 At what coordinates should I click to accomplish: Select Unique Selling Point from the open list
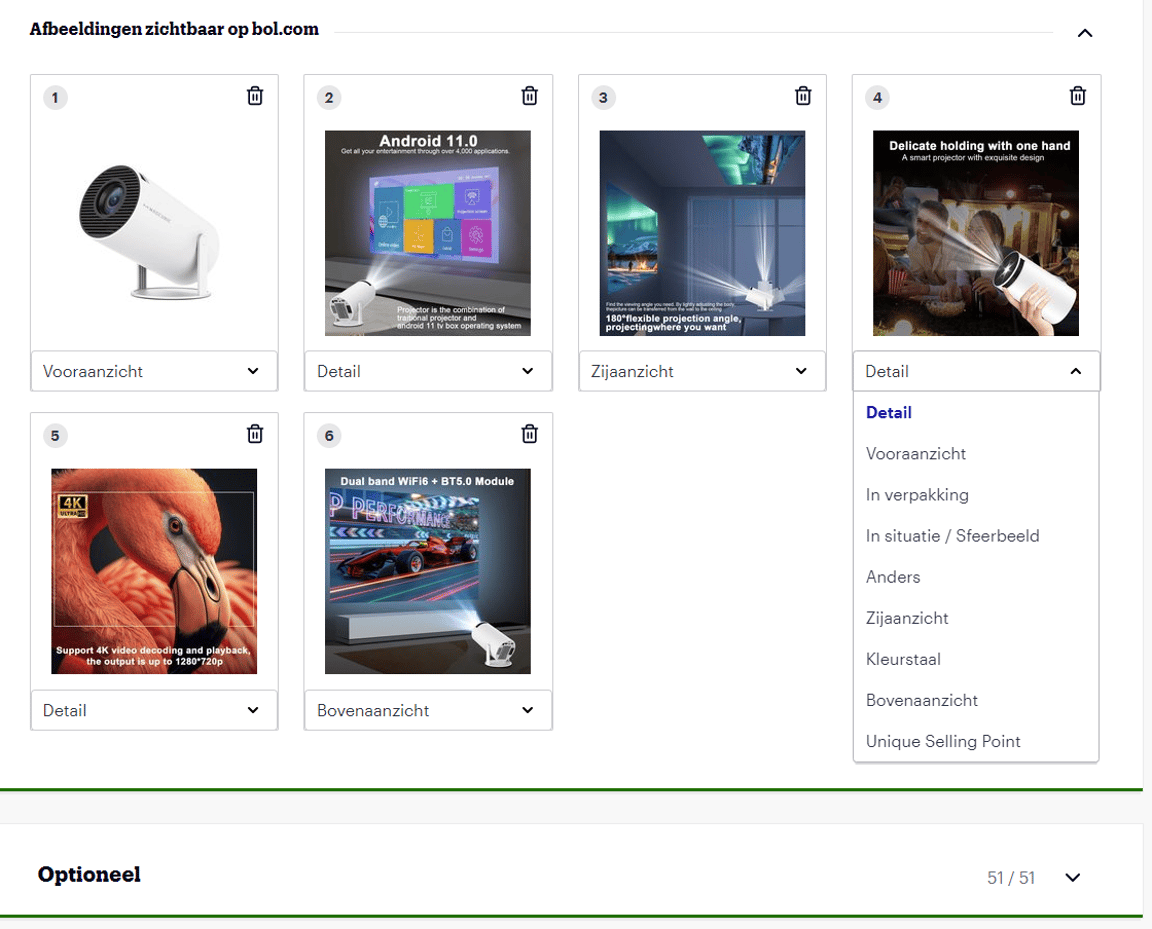942,741
